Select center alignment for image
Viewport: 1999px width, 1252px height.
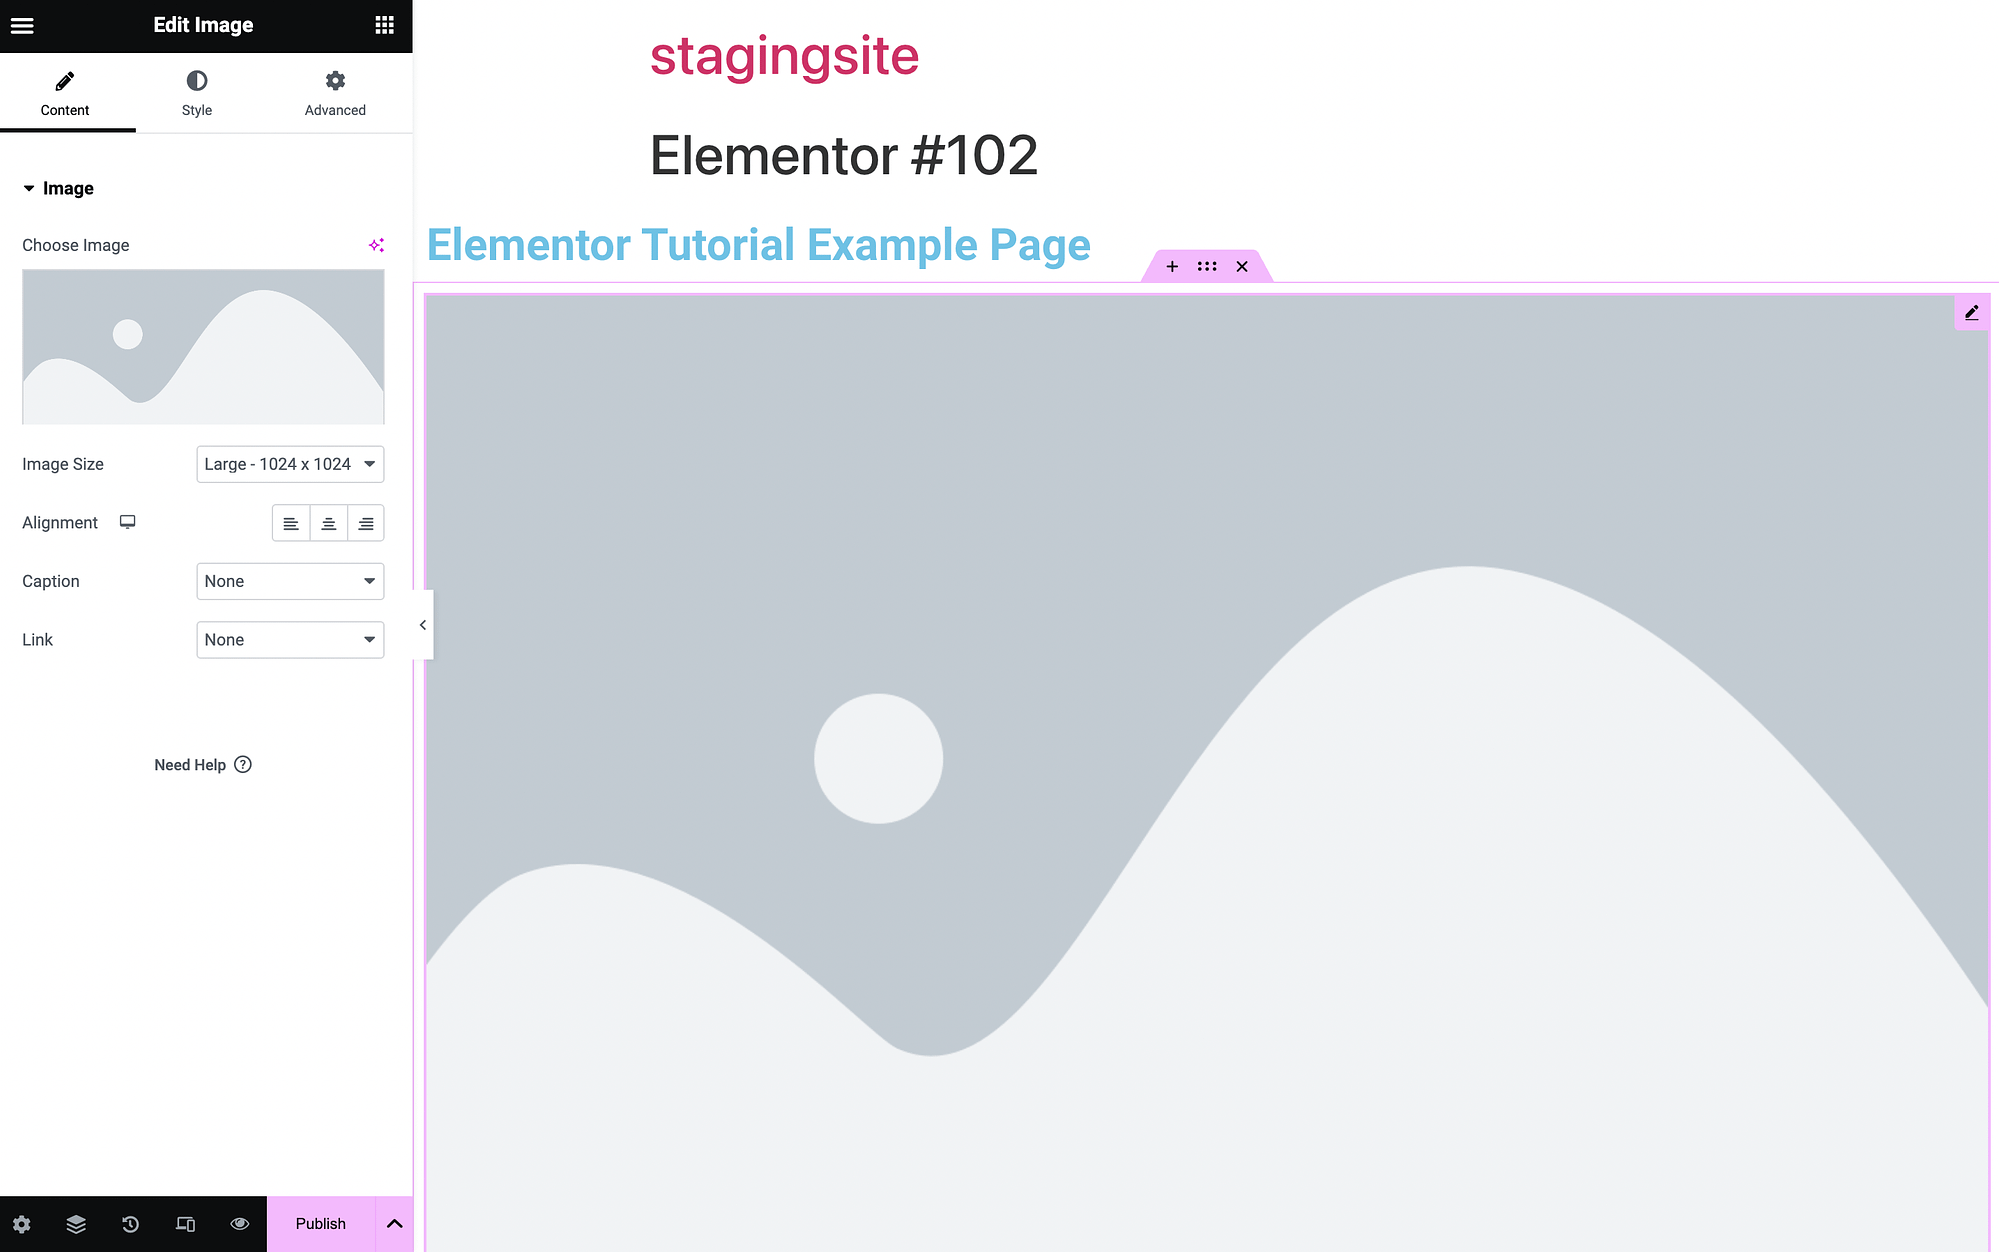point(327,522)
